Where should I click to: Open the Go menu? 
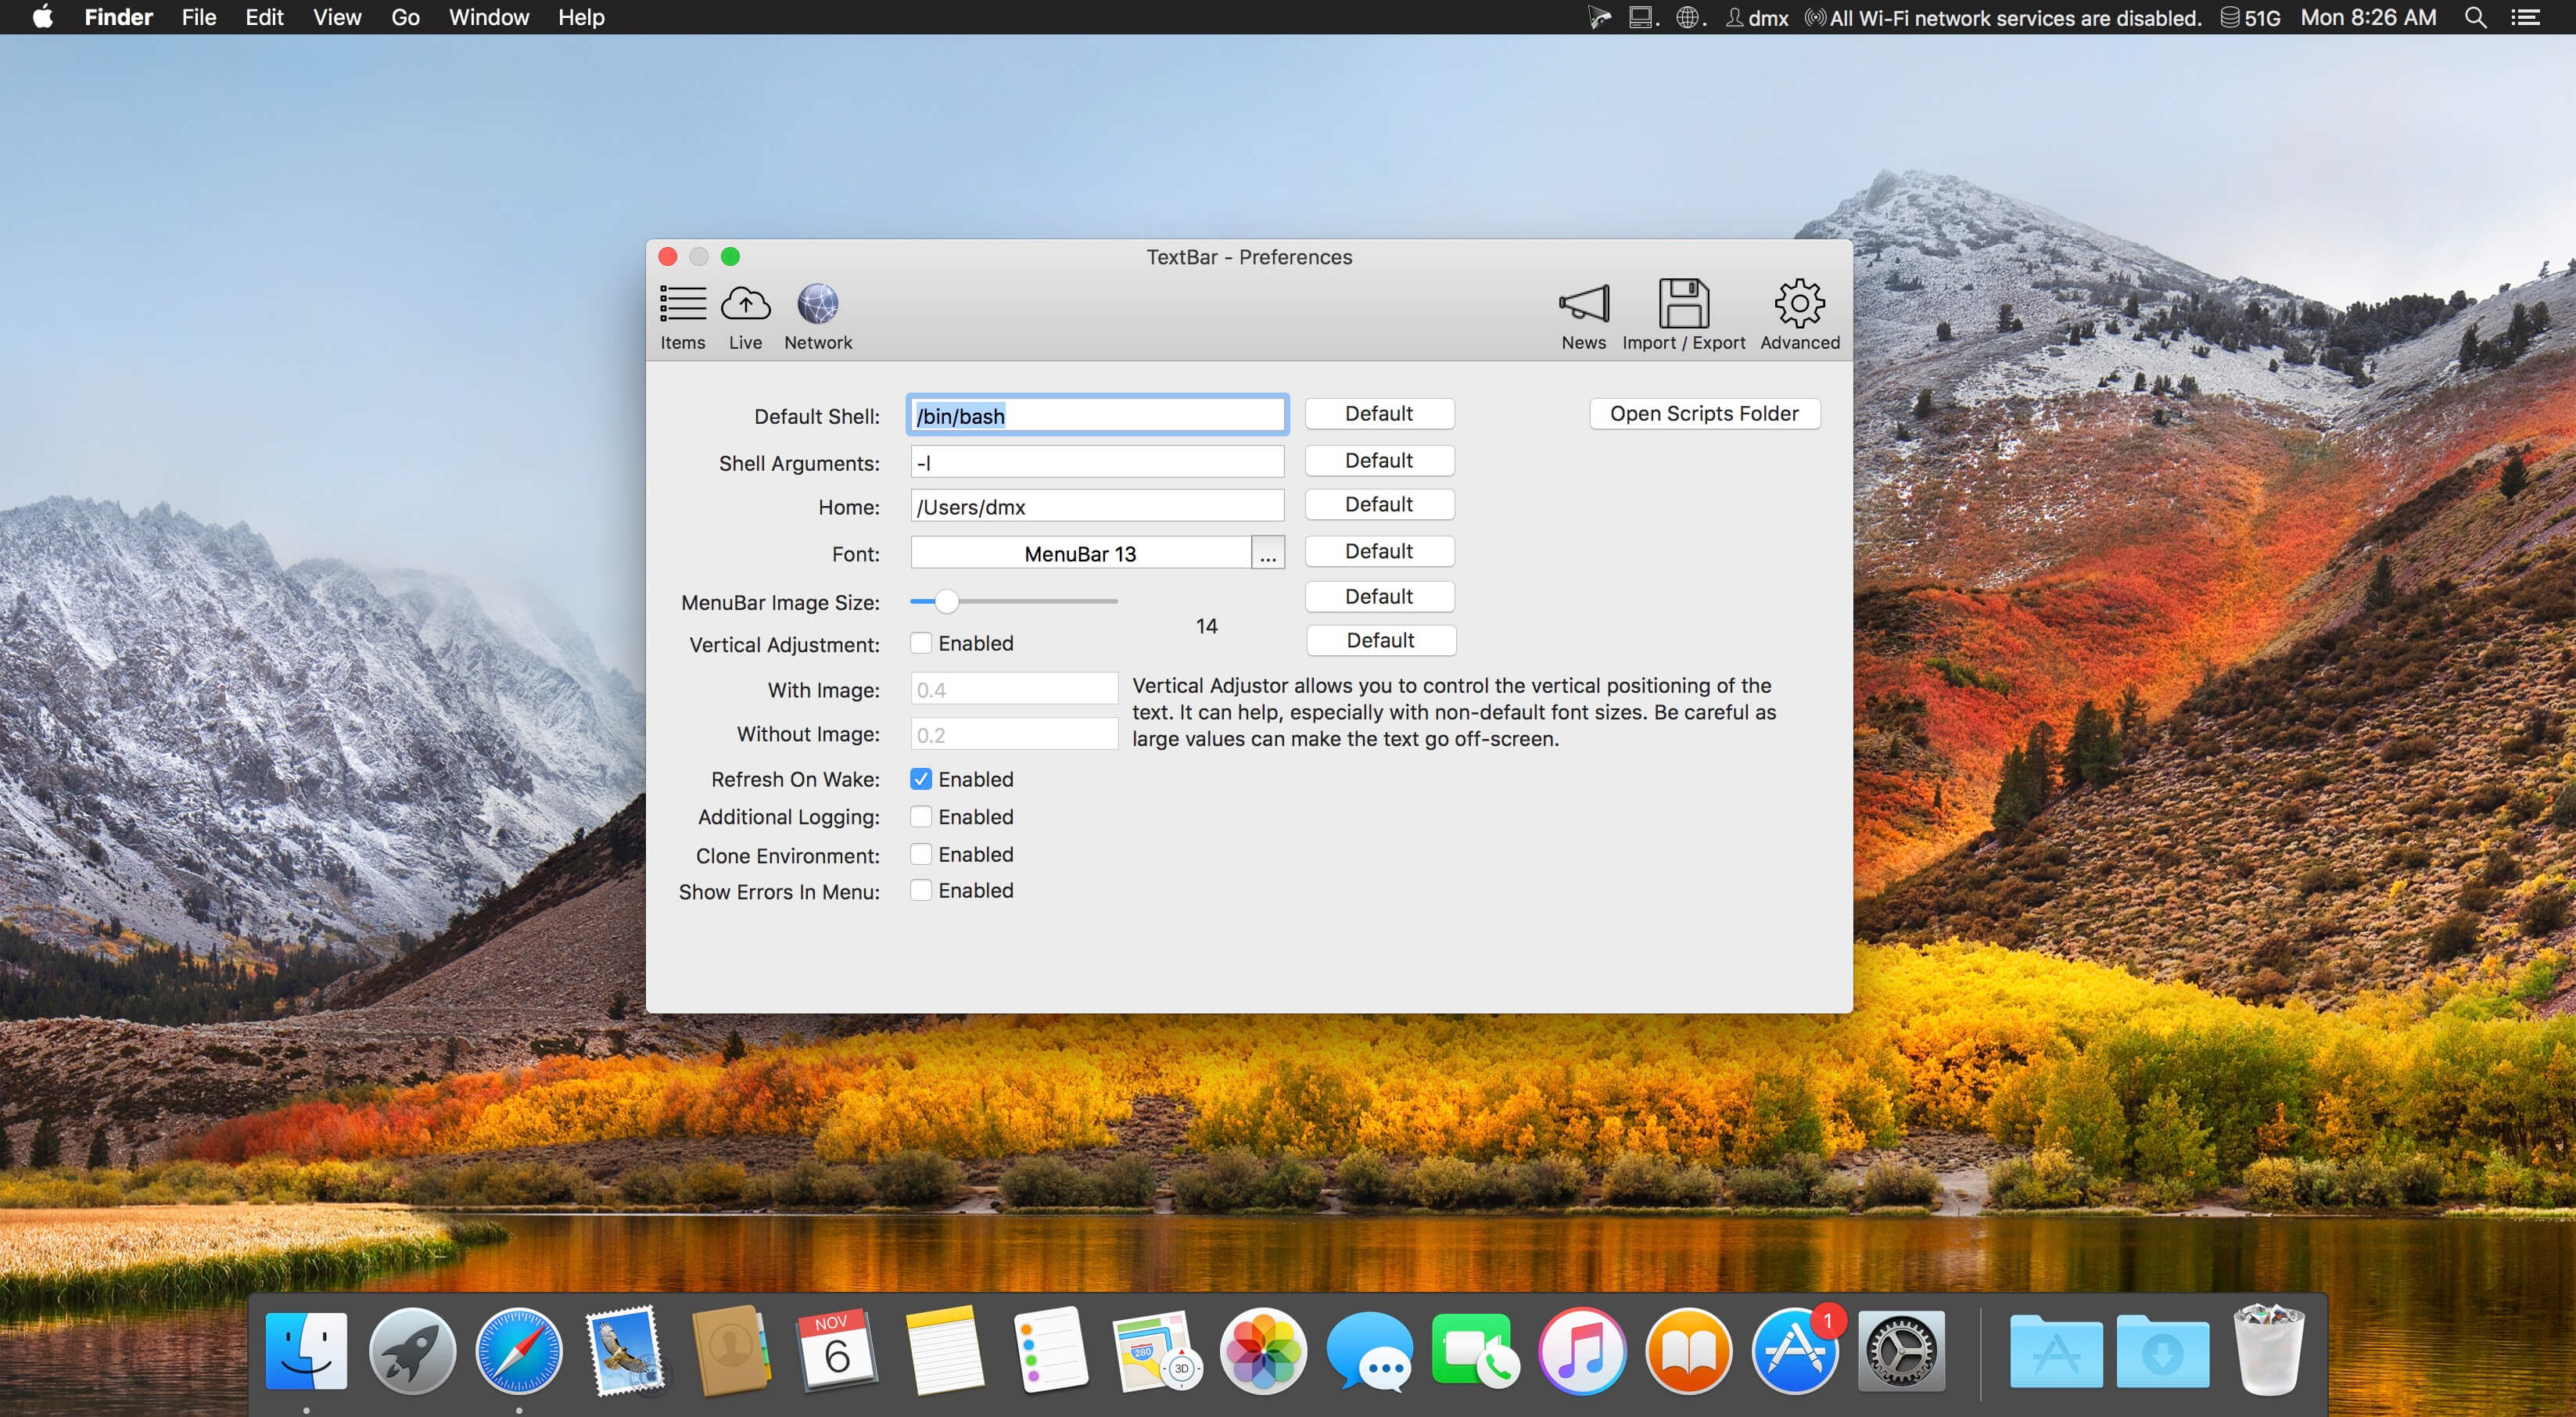pos(405,17)
